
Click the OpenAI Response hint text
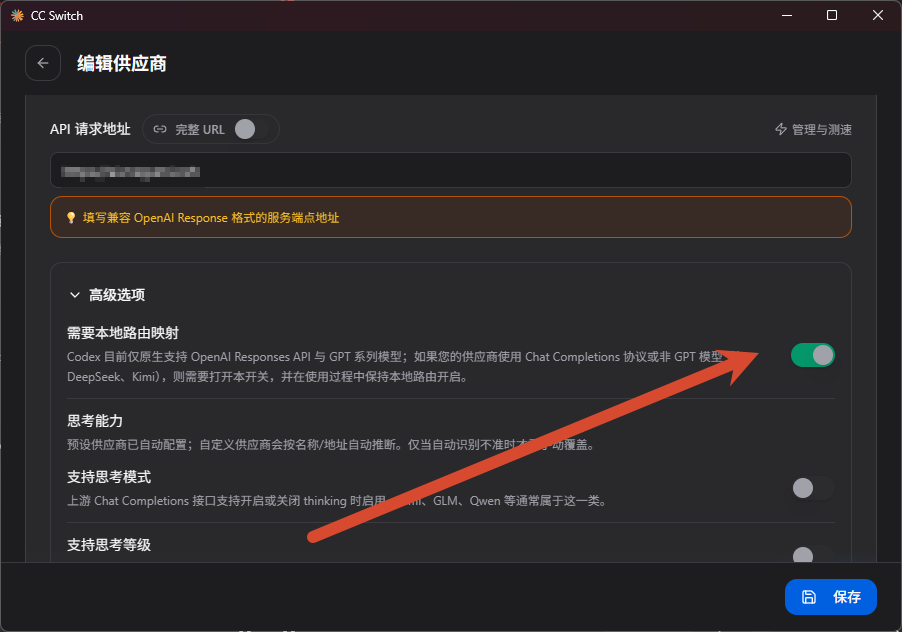(211, 217)
